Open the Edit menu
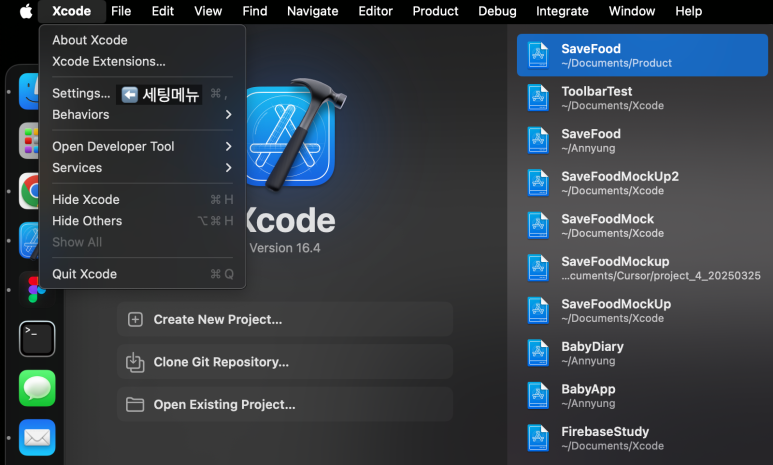Screen dimensions: 773x465 pos(163,11)
